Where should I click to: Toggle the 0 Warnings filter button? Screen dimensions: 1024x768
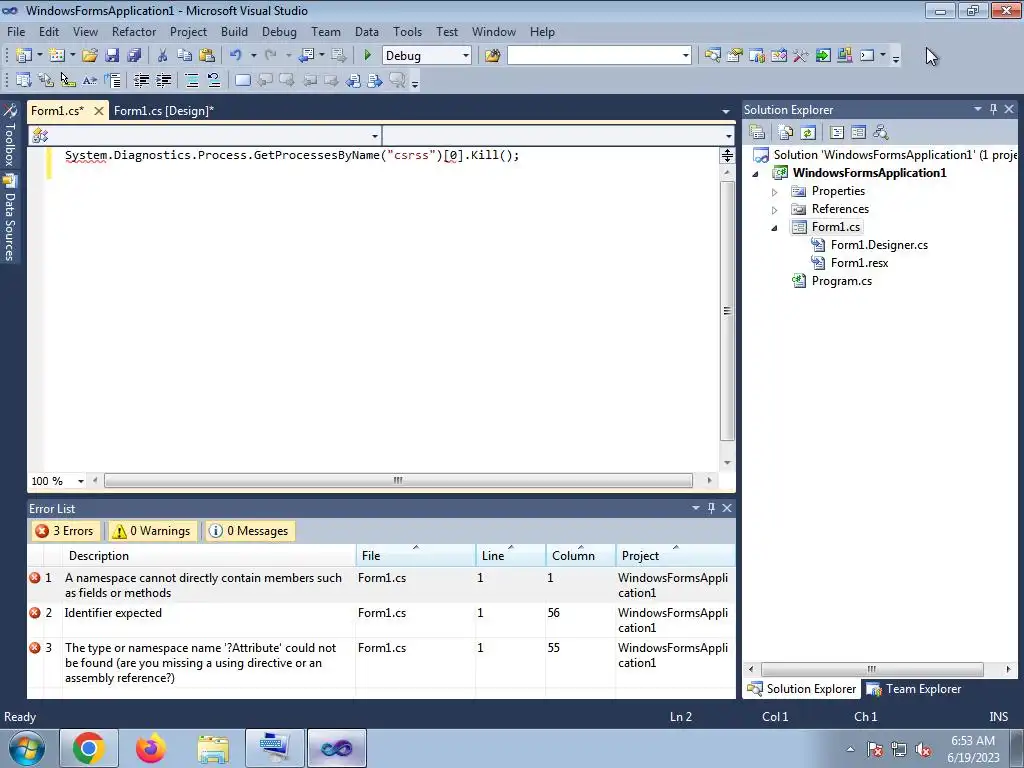[151, 531]
